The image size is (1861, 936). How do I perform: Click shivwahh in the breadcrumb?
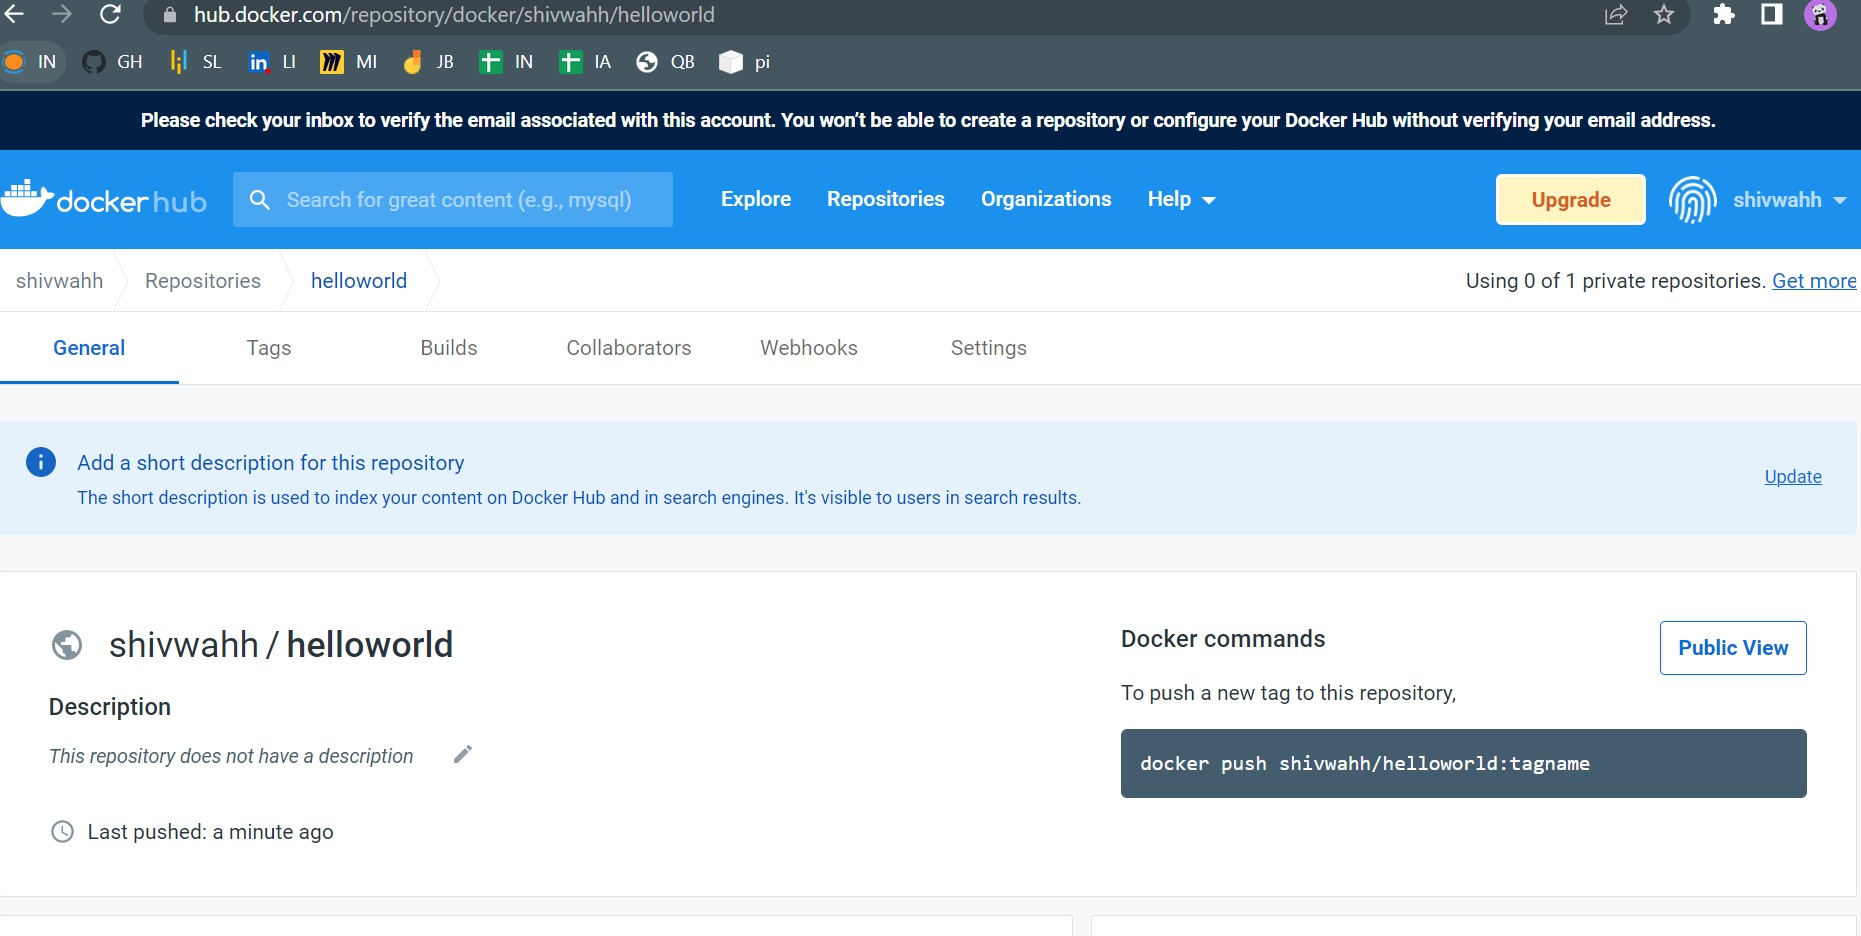(59, 281)
